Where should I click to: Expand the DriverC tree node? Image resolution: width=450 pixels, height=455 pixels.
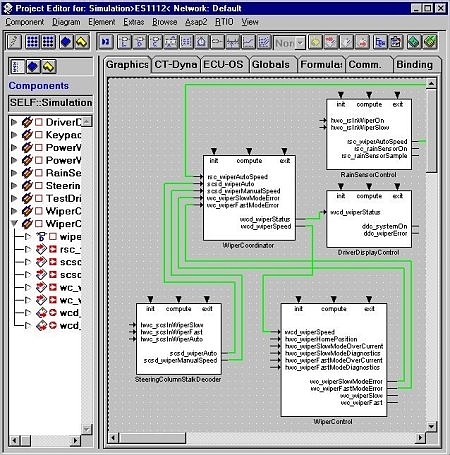point(14,122)
